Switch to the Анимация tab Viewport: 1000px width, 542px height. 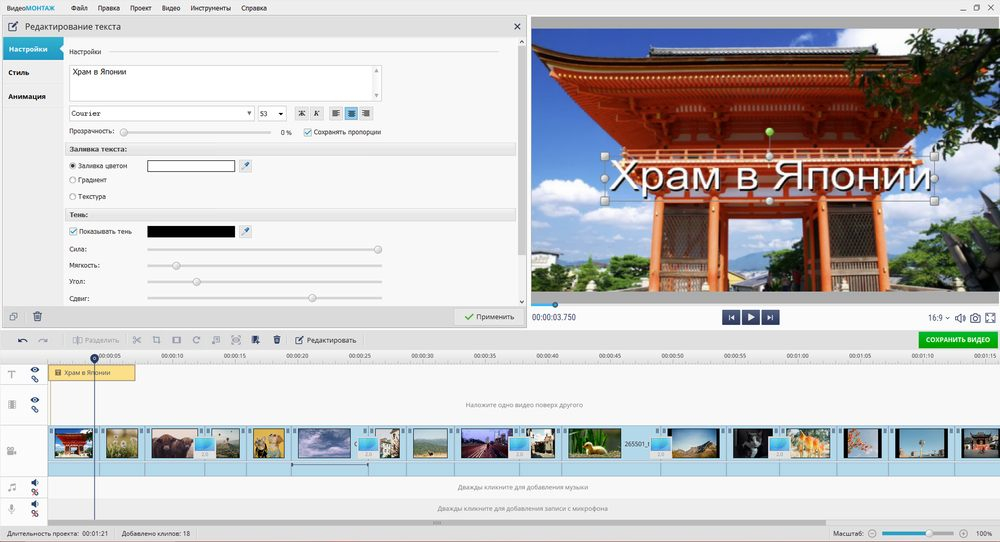[x=27, y=96]
